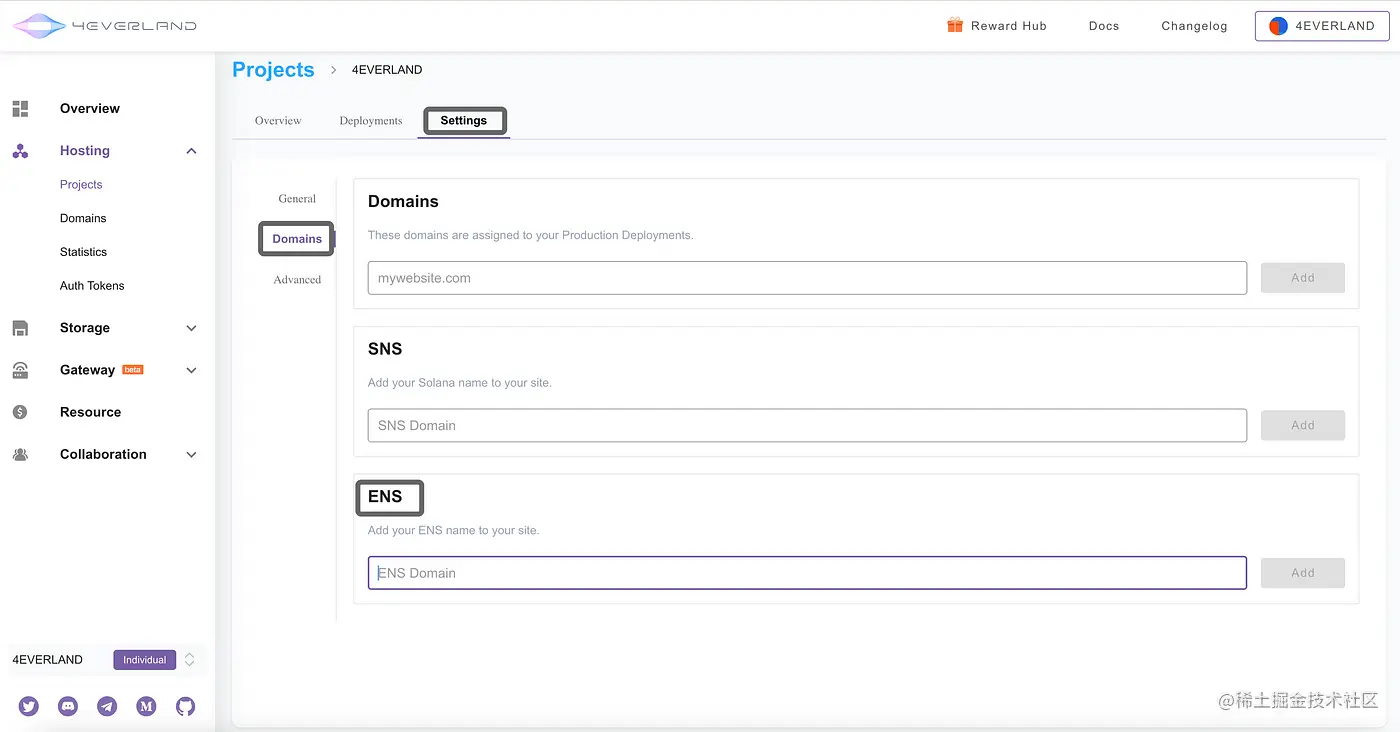Collapse the Hosting sidebar section
The height and width of the screenshot is (732, 1400).
[191, 151]
